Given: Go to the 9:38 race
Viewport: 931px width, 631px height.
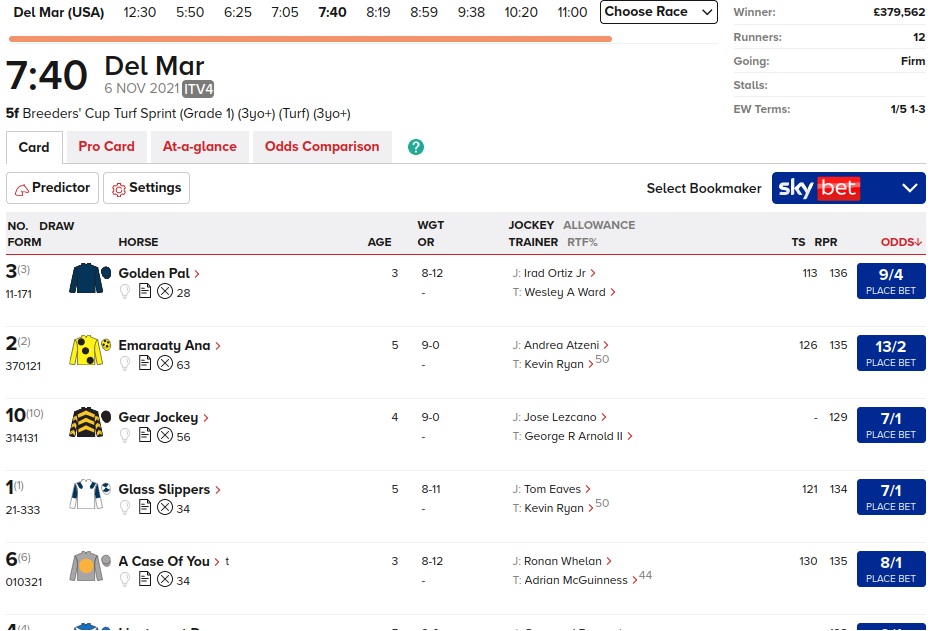Looking at the screenshot, I should click(x=471, y=12).
